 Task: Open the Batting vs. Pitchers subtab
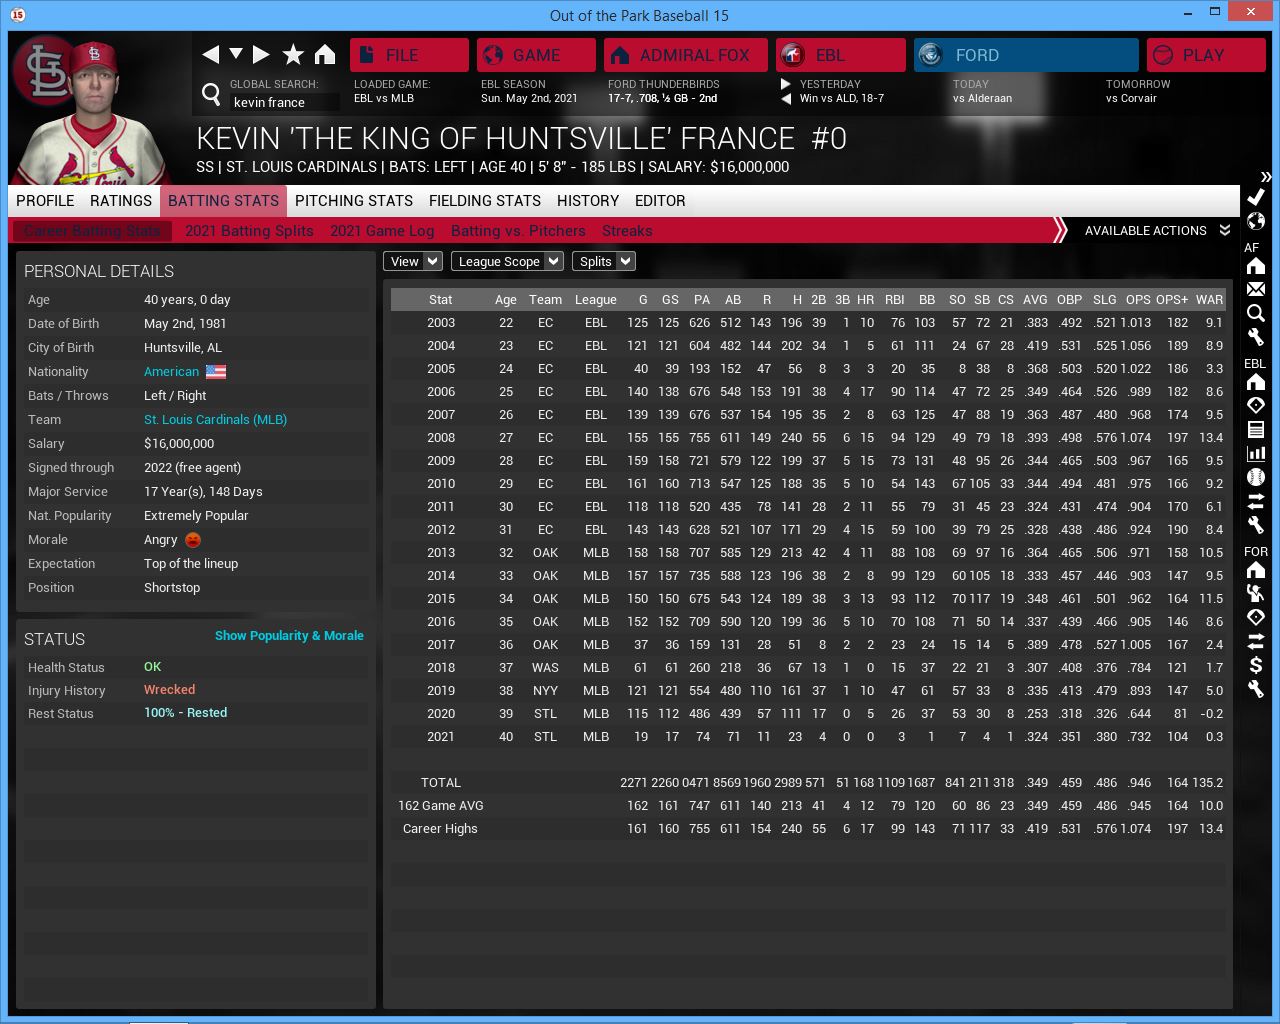[518, 231]
